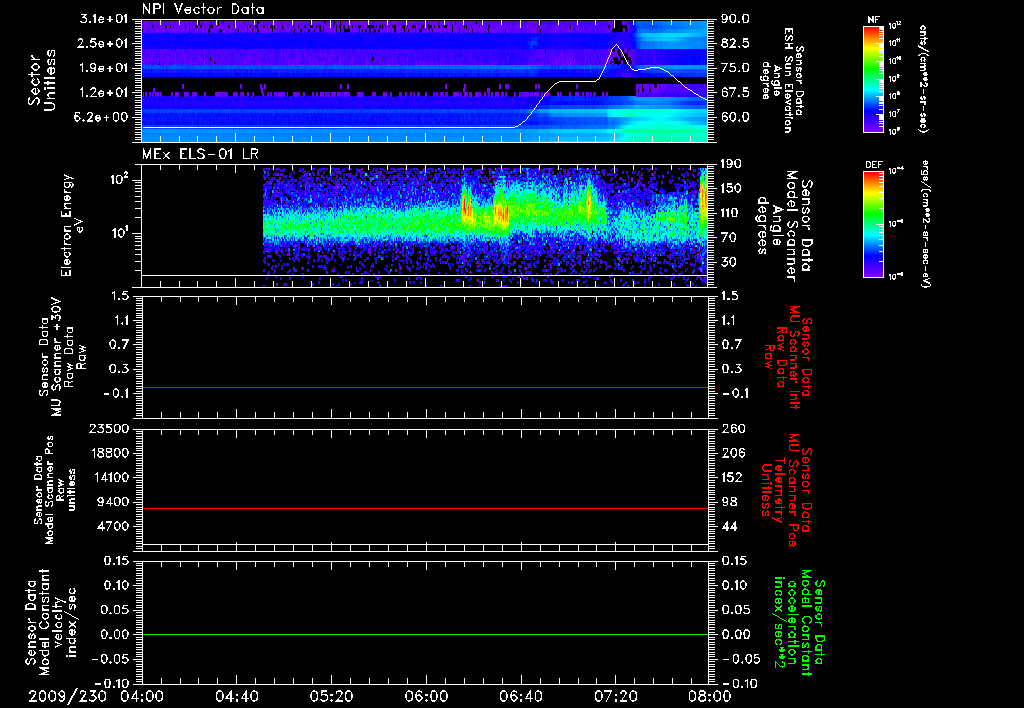Click the NPI sector spectrogram plot

point(424,81)
